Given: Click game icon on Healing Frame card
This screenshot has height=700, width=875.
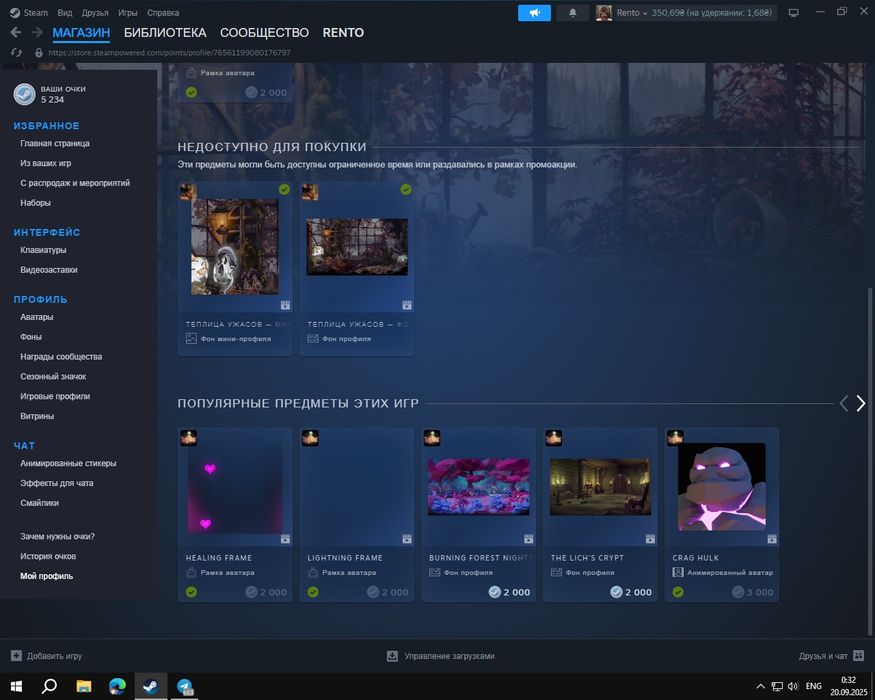Looking at the screenshot, I should [x=189, y=438].
